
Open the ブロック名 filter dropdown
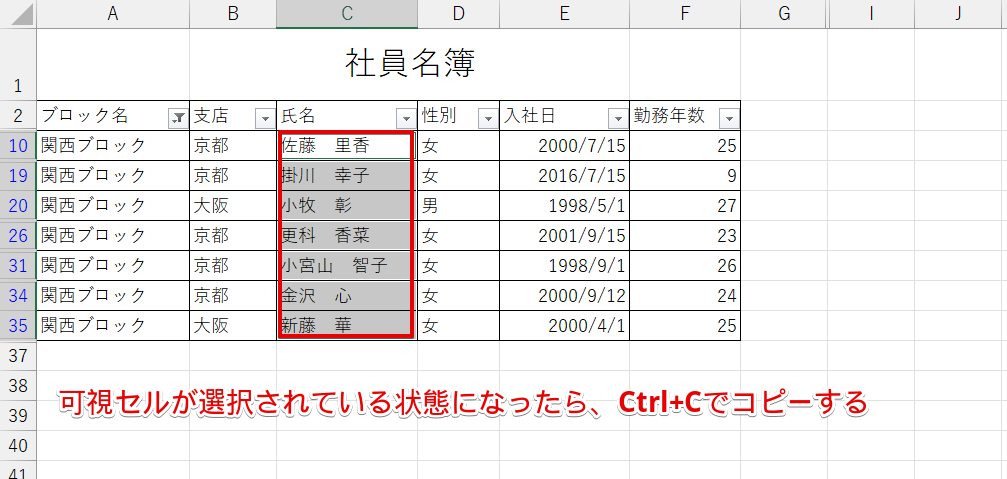[177, 118]
